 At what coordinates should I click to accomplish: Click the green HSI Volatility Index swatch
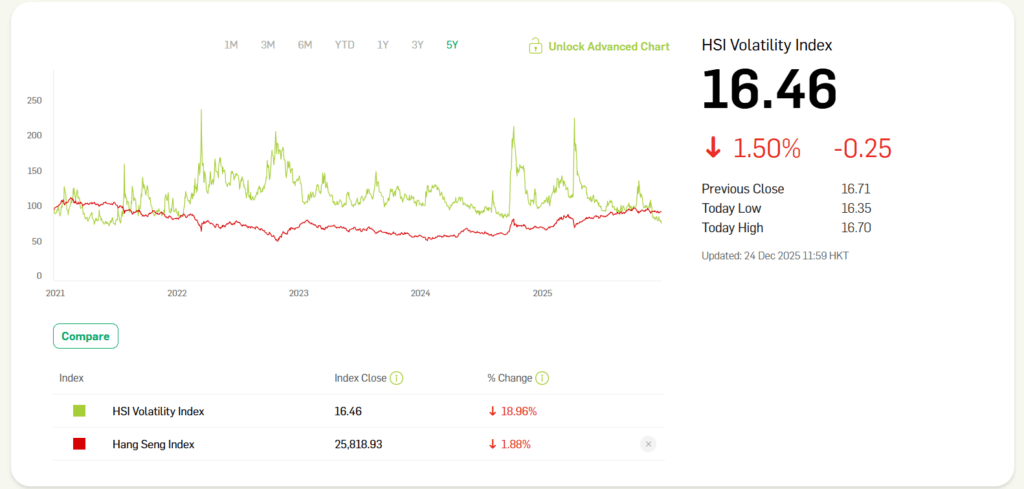pos(79,411)
